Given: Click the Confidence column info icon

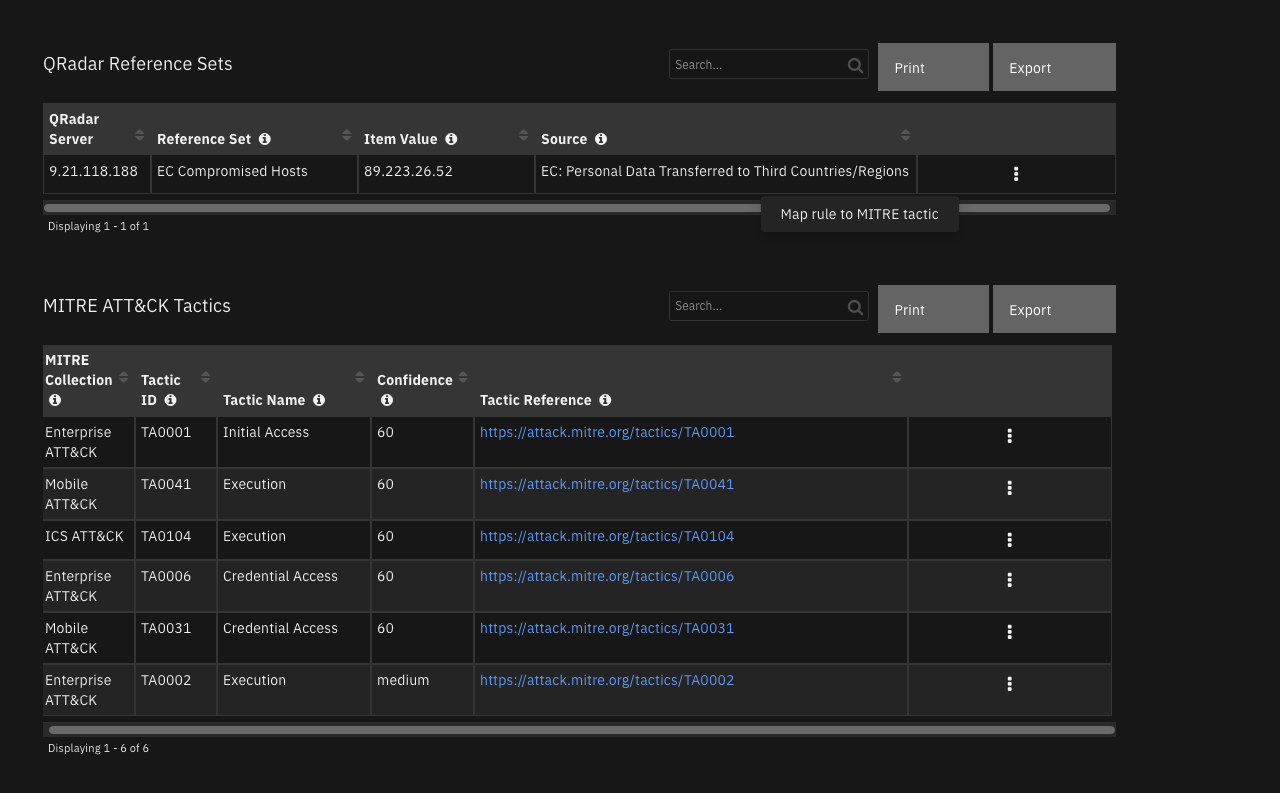Looking at the screenshot, I should pyautogui.click(x=387, y=400).
